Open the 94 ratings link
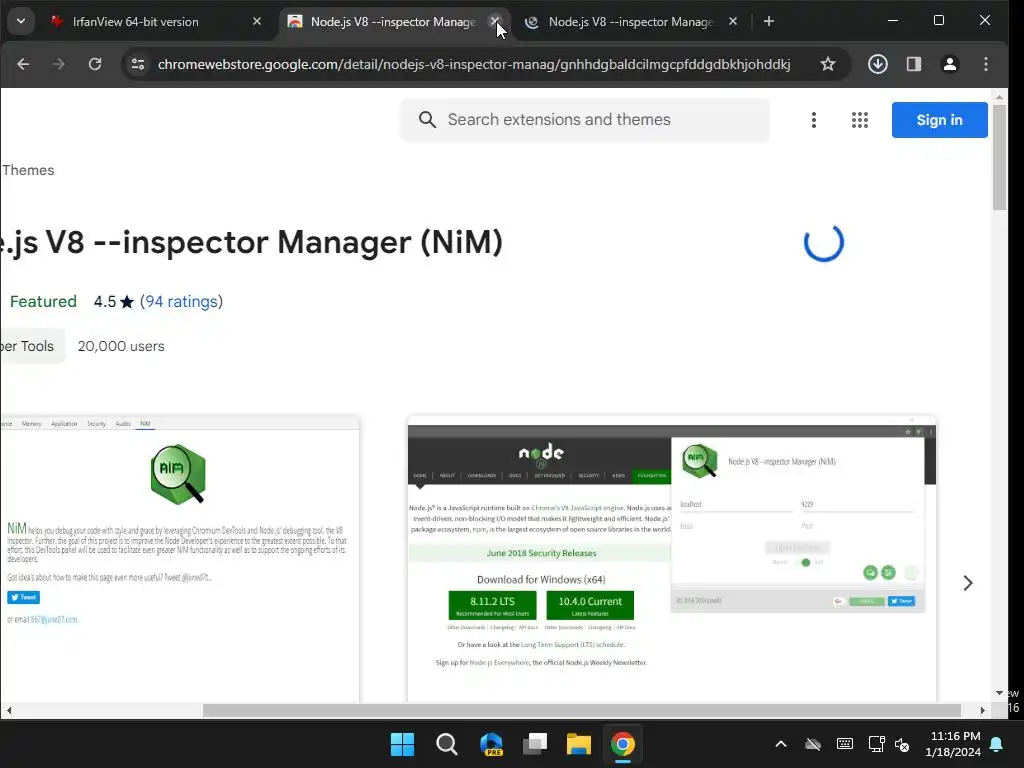1024x768 pixels. [182, 302]
